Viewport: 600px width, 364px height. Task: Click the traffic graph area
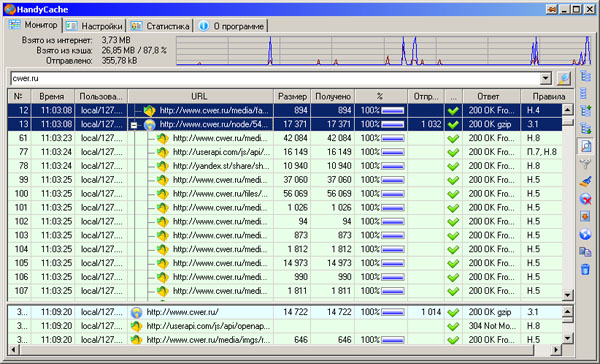(384, 51)
